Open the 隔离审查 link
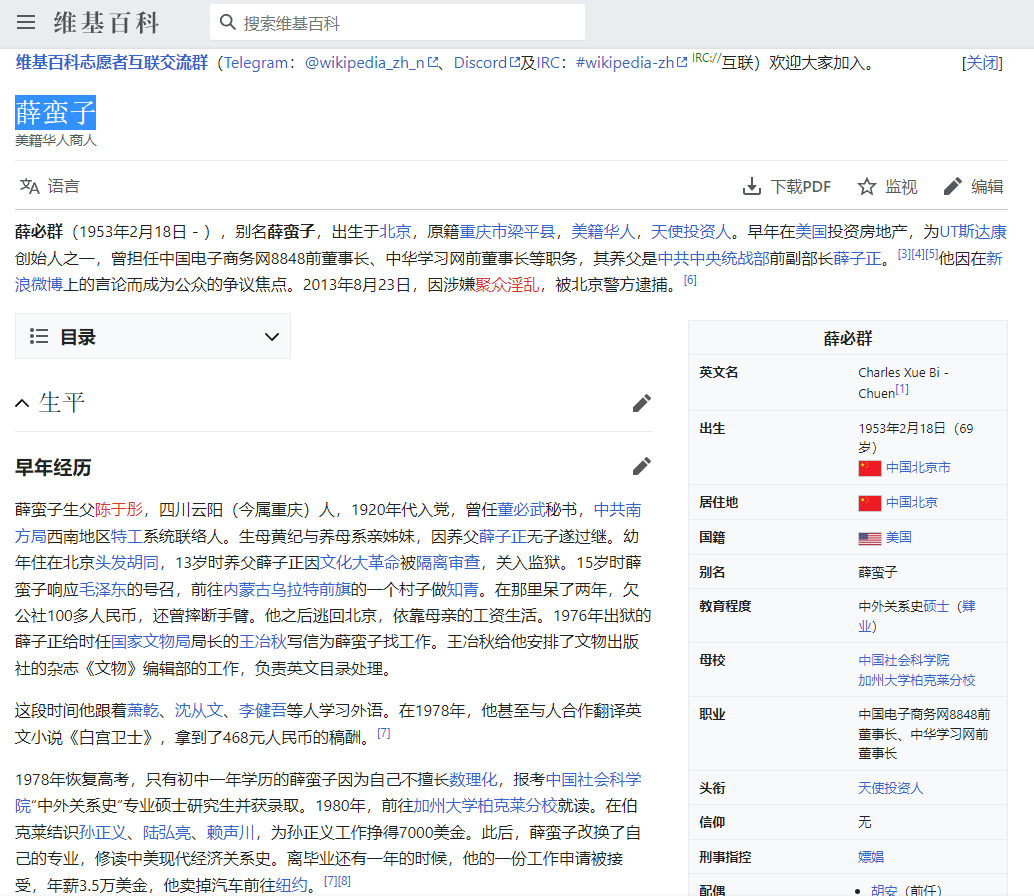The width and height of the screenshot is (1034, 896). (x=448, y=562)
